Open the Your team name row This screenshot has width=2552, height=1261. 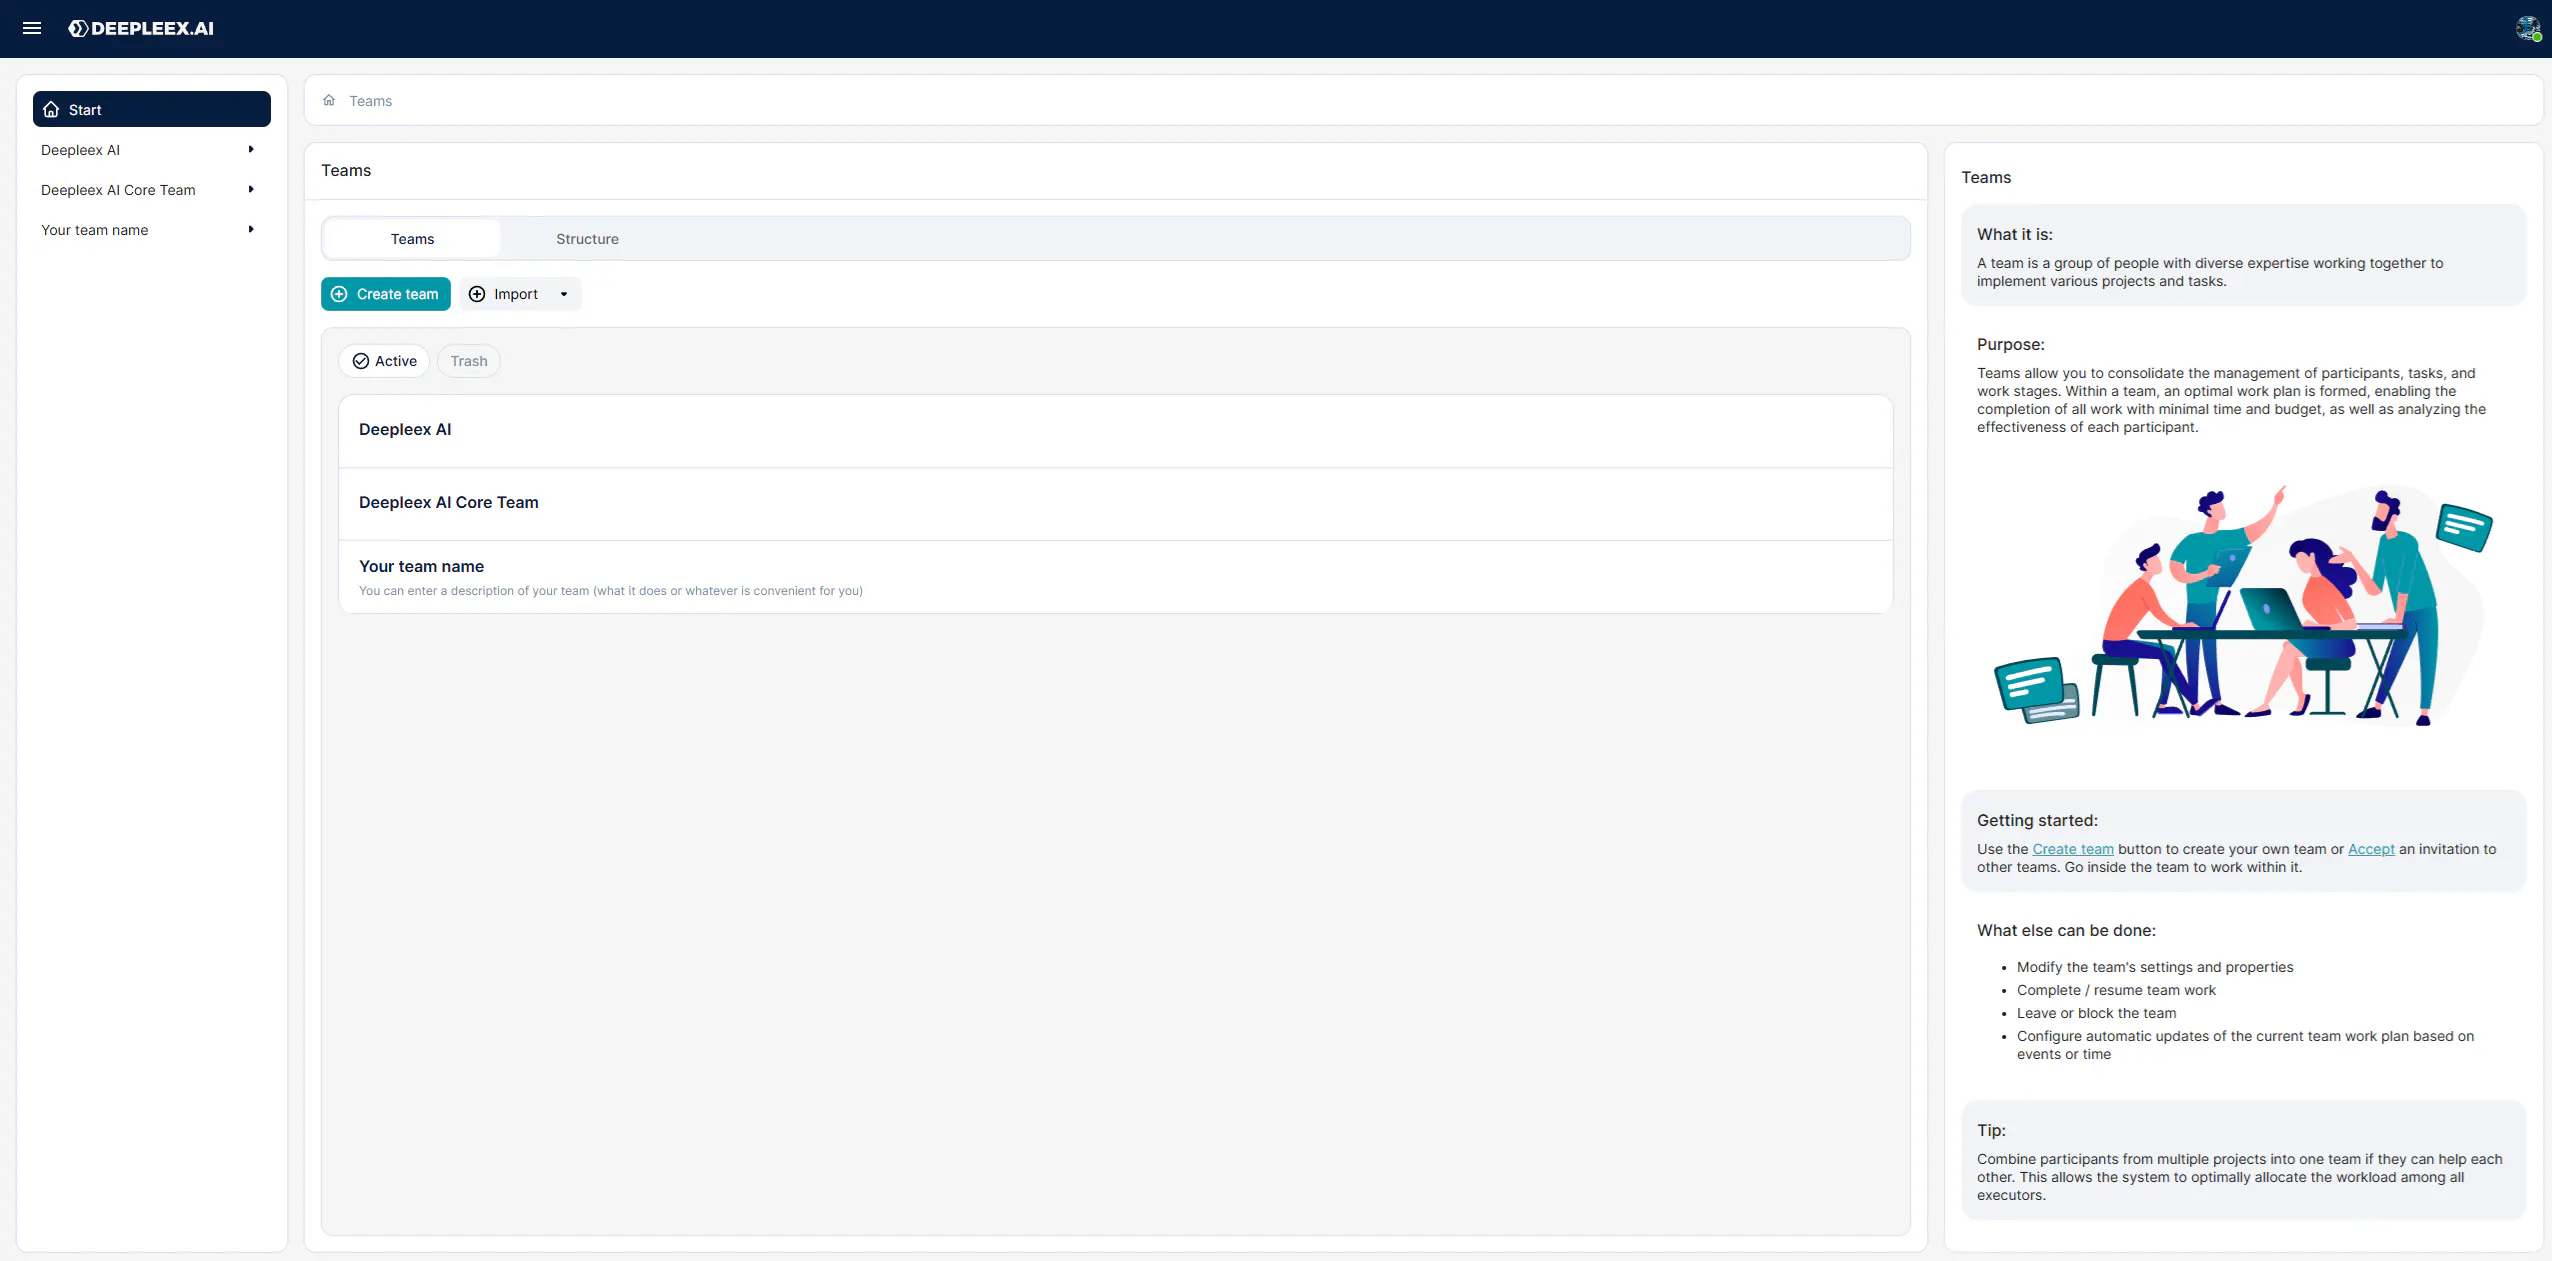(x=1116, y=577)
